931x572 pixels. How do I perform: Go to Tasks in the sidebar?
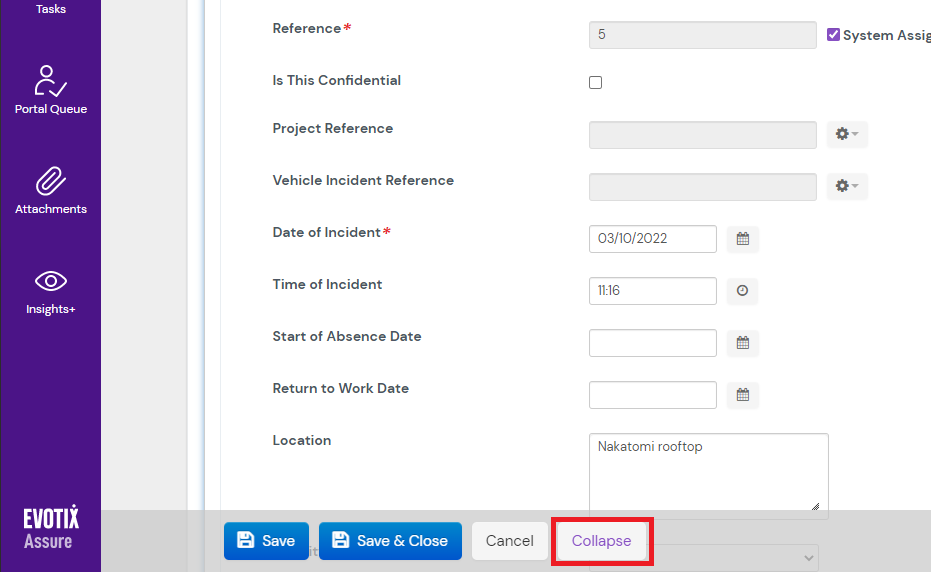click(x=50, y=9)
